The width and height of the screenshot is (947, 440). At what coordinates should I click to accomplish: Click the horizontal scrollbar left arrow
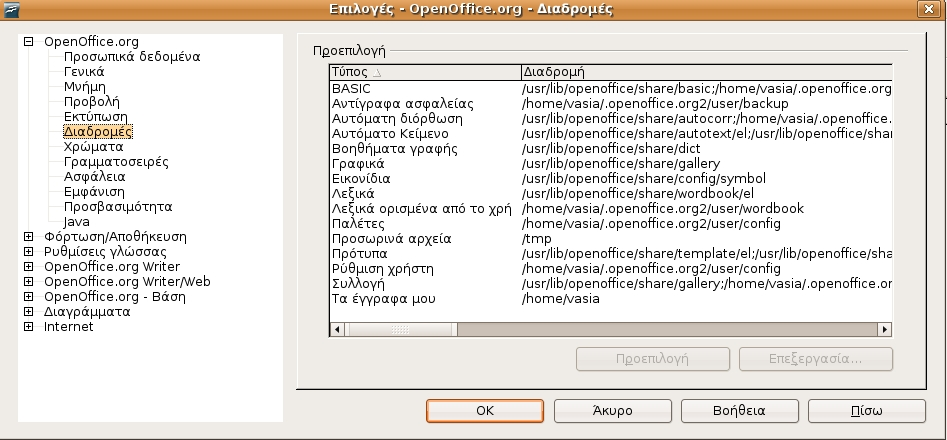[337, 330]
